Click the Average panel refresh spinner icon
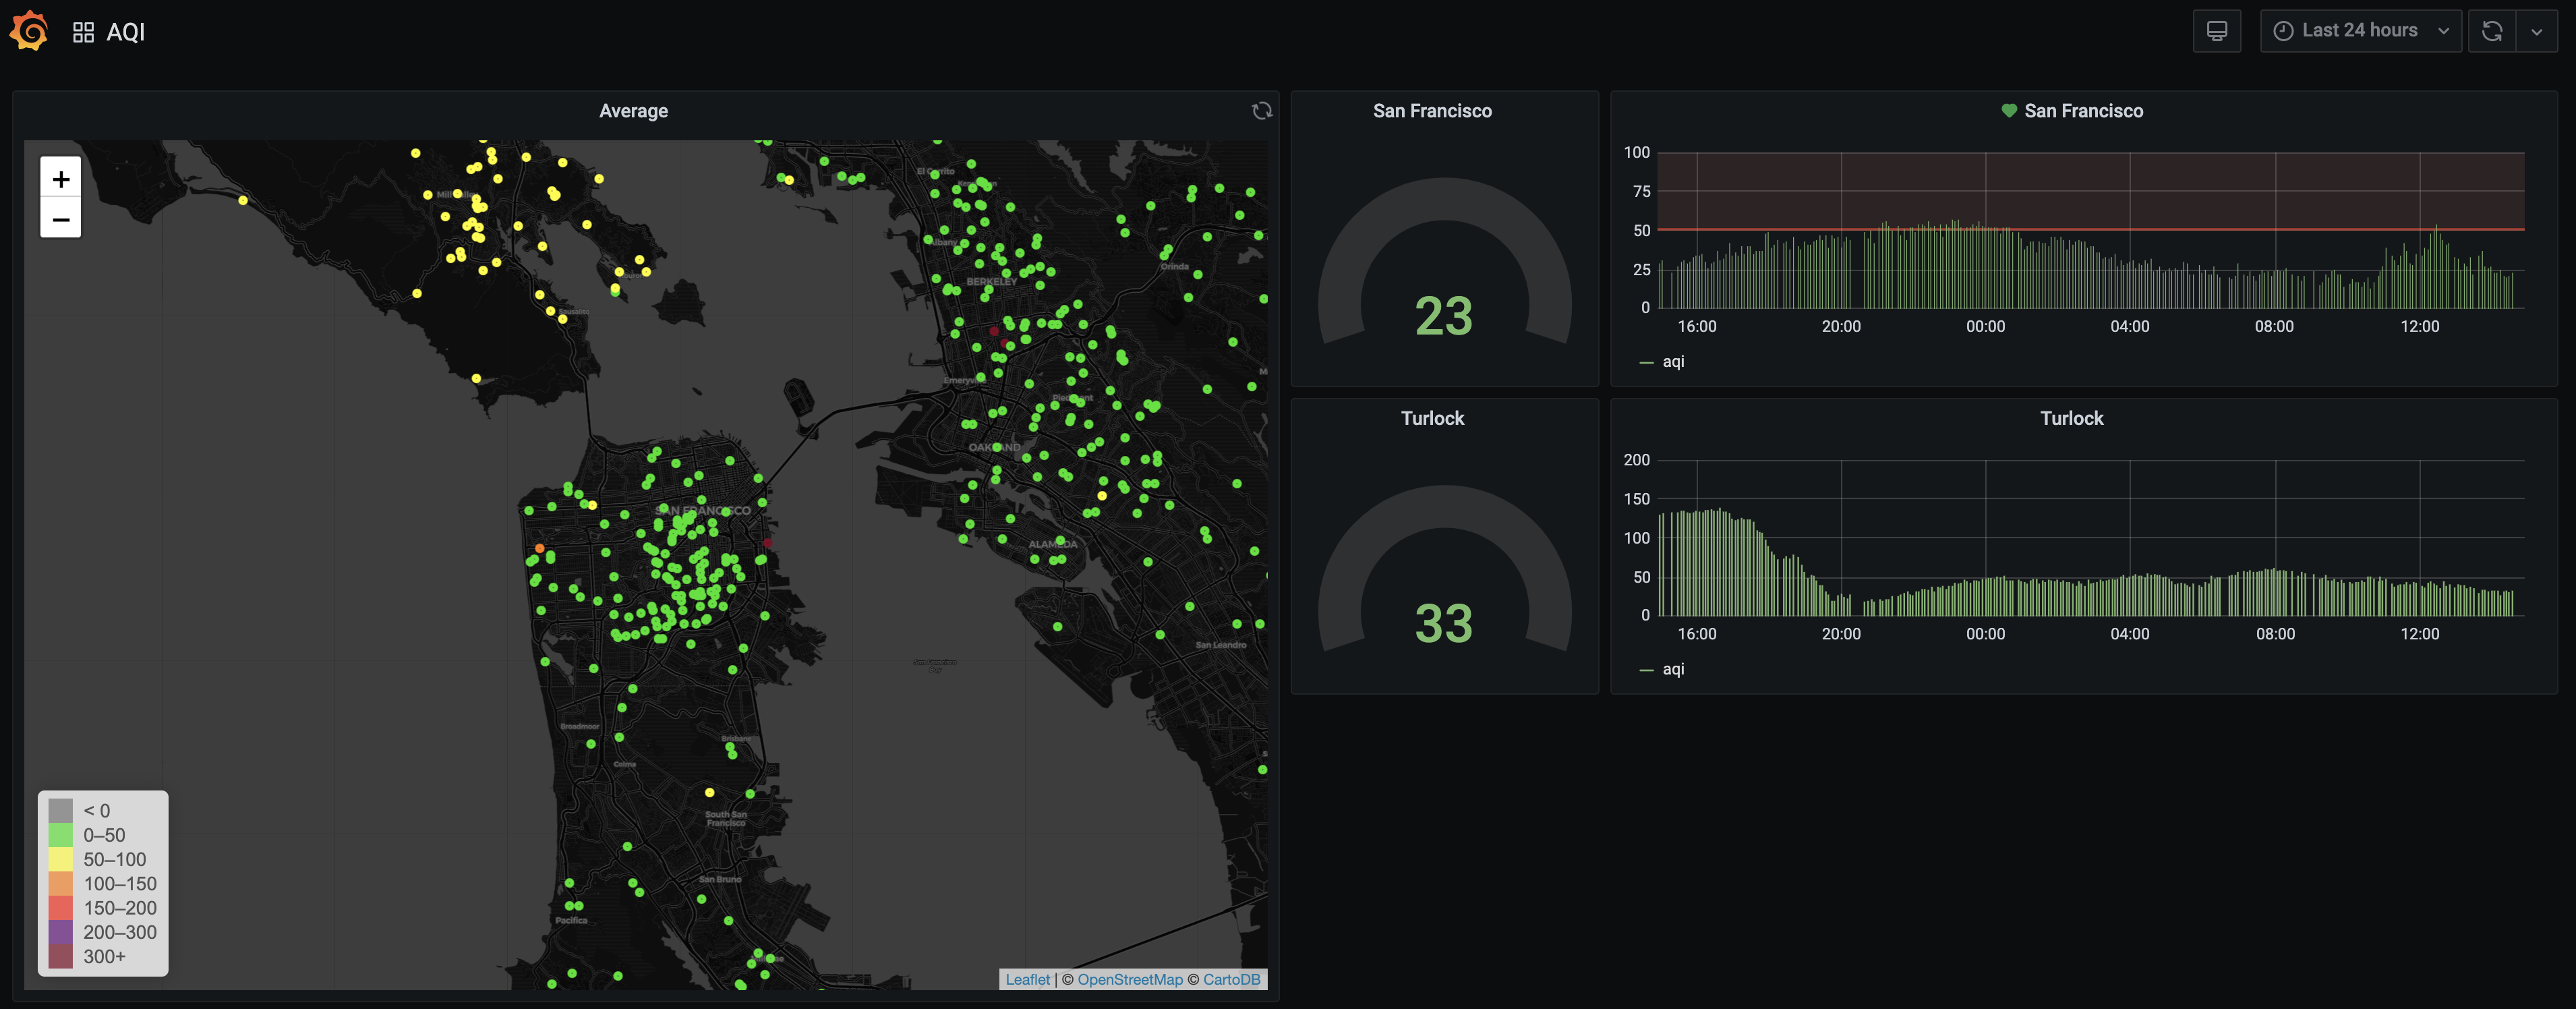Screen dimensions: 2576x1009 1262,111
